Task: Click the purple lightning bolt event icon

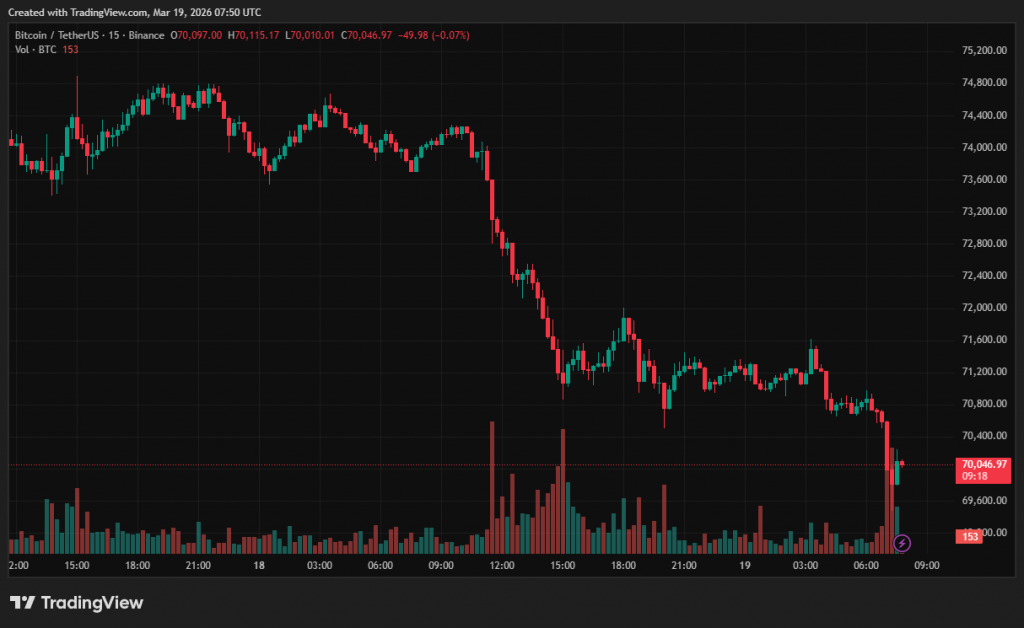Action: (902, 543)
